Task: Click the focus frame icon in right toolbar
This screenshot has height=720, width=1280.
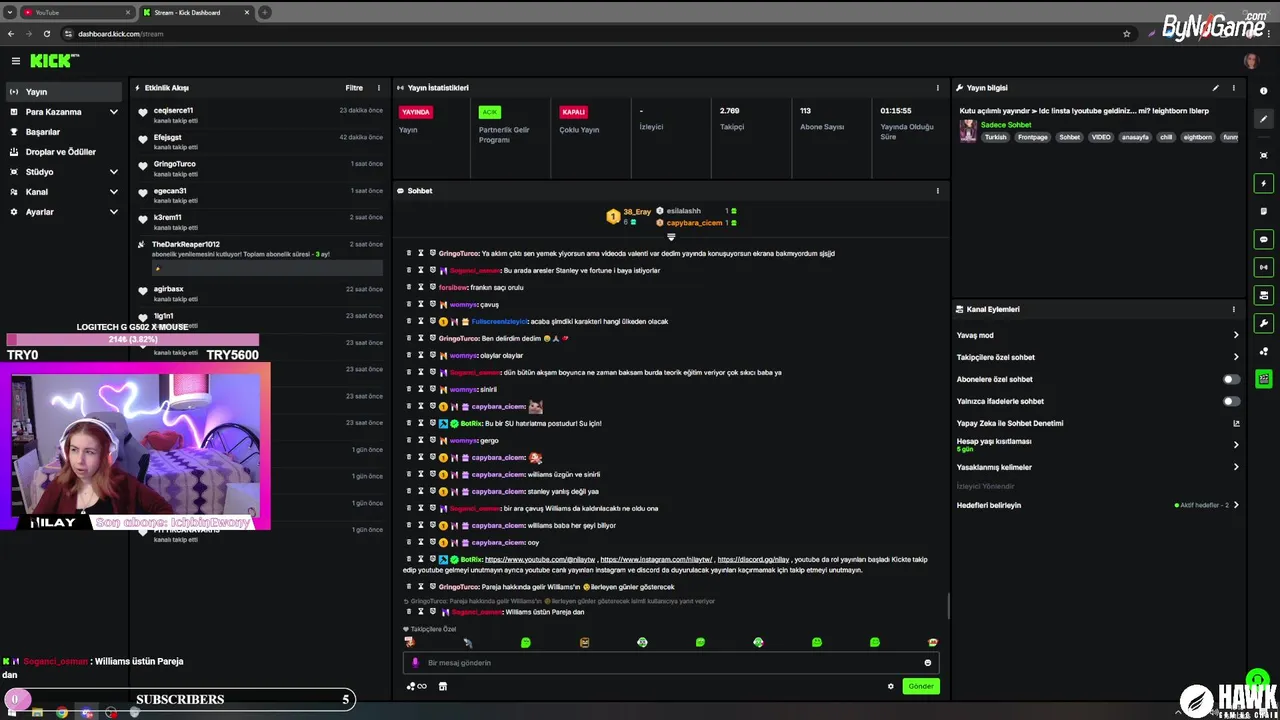Action: tap(1264, 155)
